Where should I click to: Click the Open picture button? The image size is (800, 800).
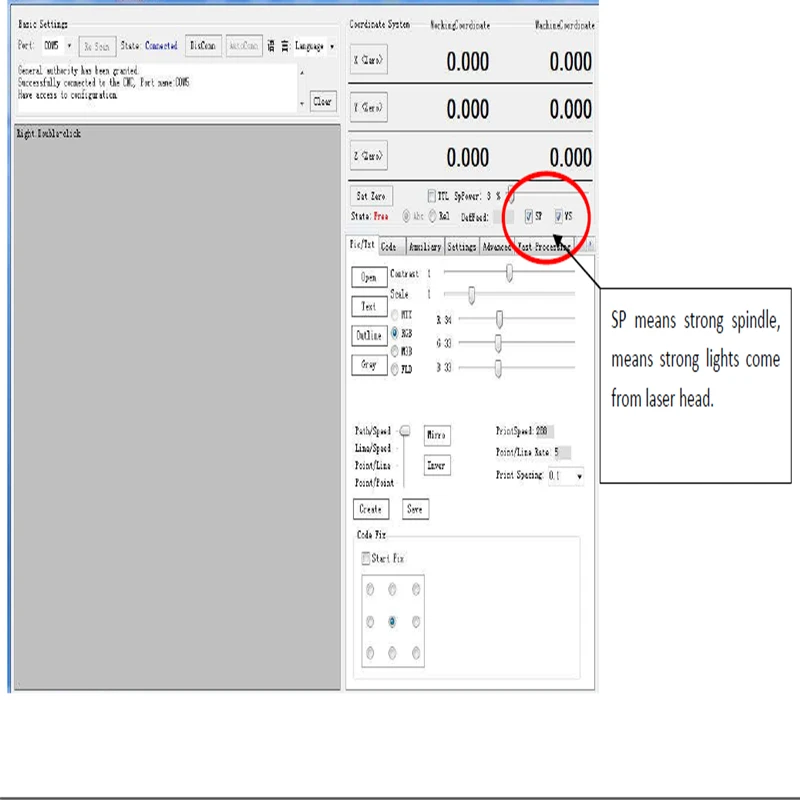[x=369, y=278]
